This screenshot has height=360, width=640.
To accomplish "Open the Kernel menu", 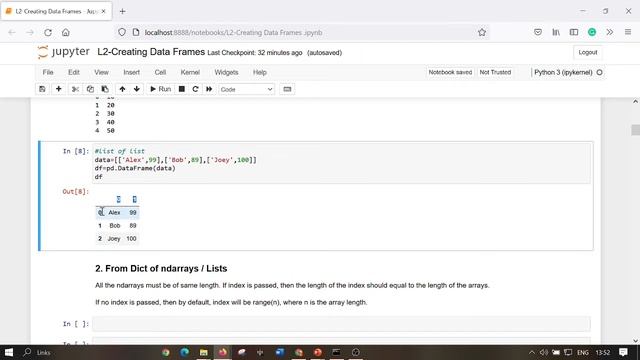I will coord(190,72).
